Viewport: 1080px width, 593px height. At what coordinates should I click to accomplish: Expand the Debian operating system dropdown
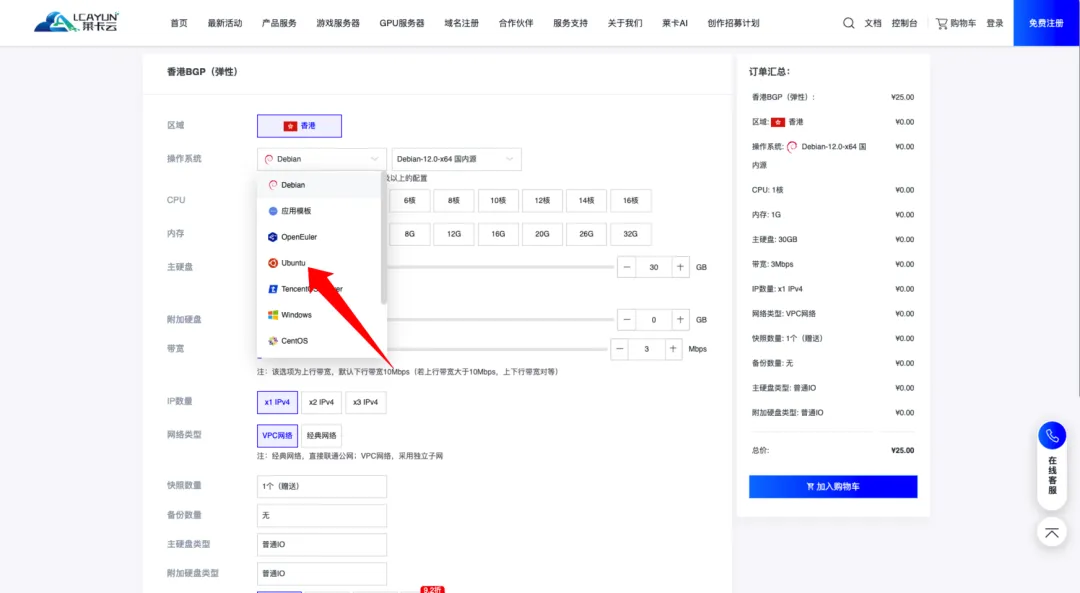(321, 159)
